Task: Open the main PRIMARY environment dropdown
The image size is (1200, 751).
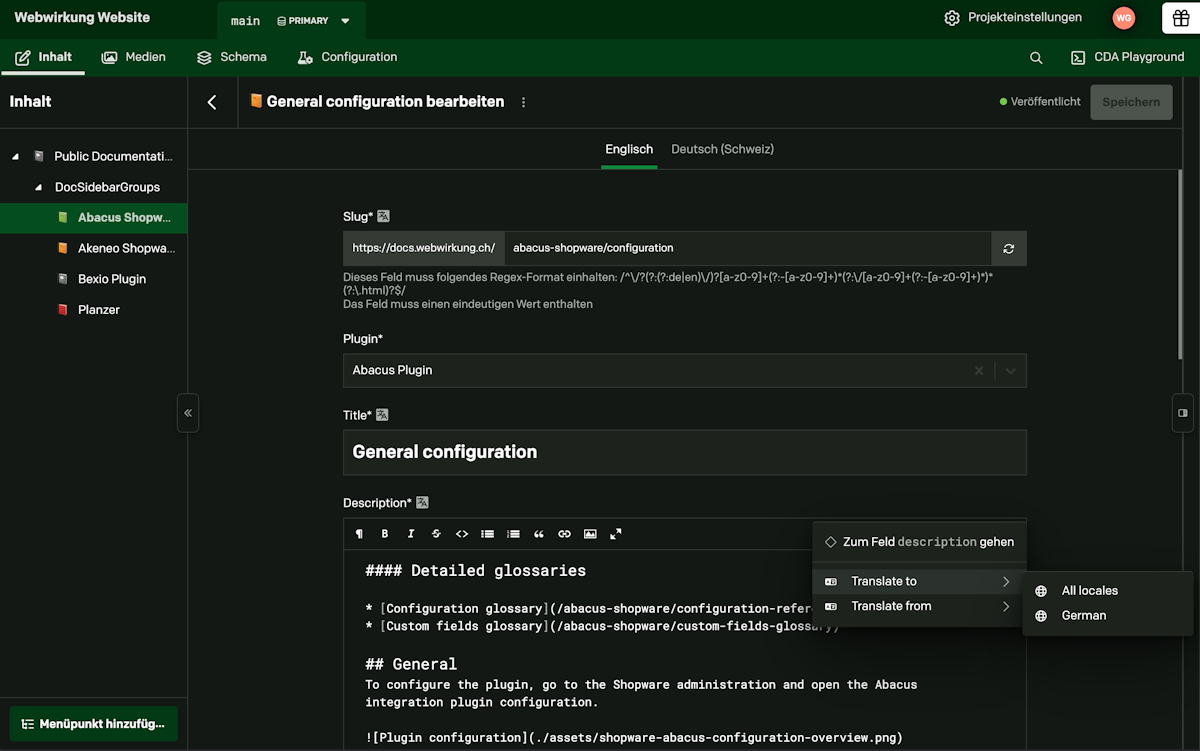Action: coord(291,21)
